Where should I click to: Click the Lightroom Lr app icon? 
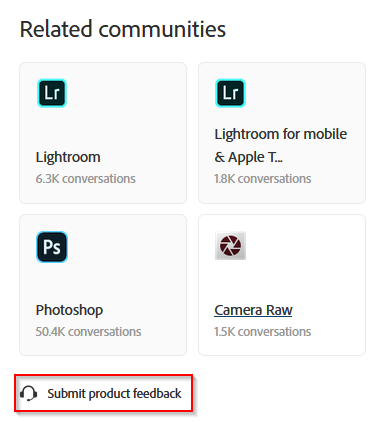pyautogui.click(x=52, y=93)
